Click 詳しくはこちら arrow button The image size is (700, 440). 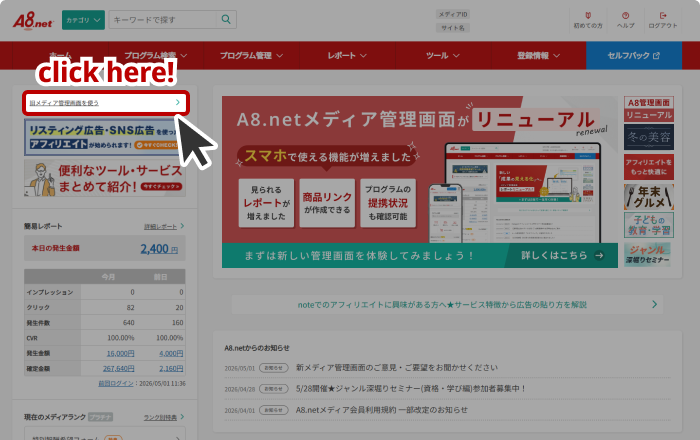click(562, 255)
